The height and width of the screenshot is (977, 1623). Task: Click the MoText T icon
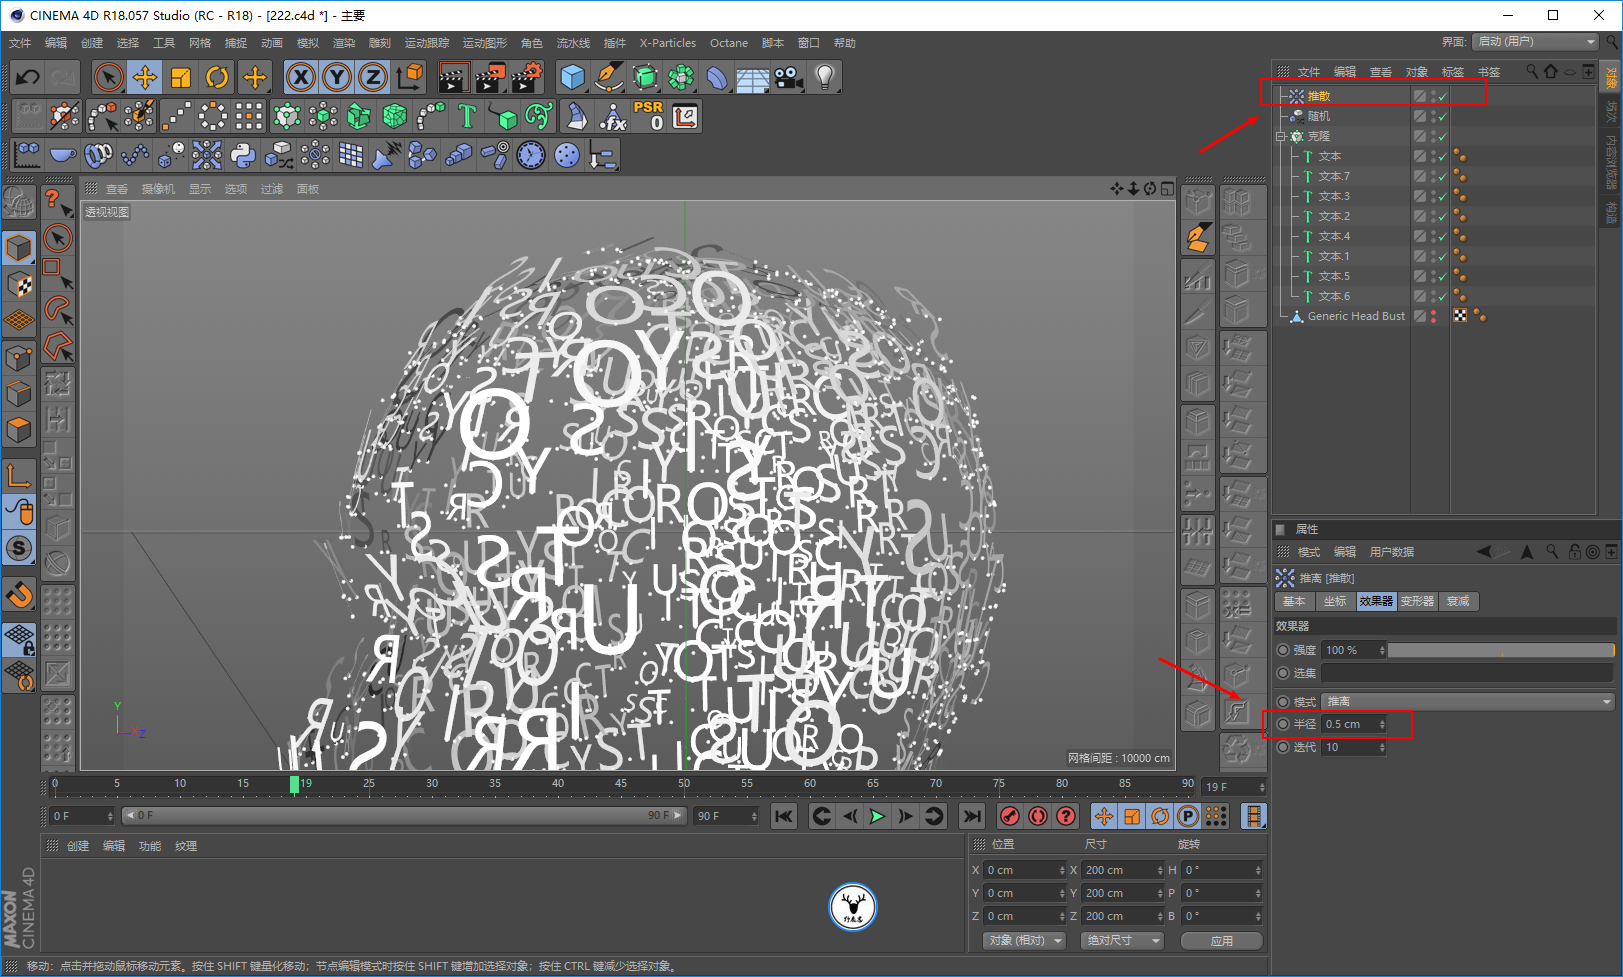click(467, 117)
